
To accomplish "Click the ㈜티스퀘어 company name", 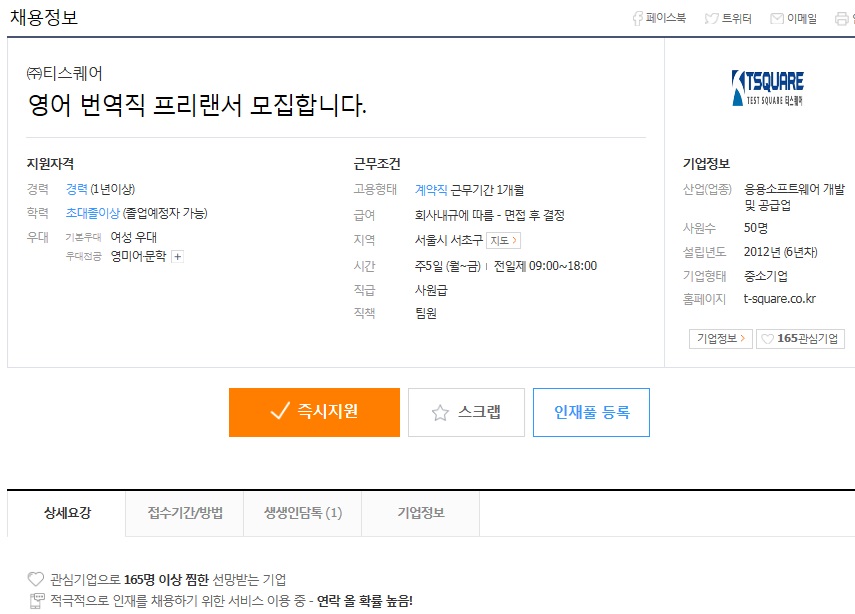I will [x=64, y=73].
